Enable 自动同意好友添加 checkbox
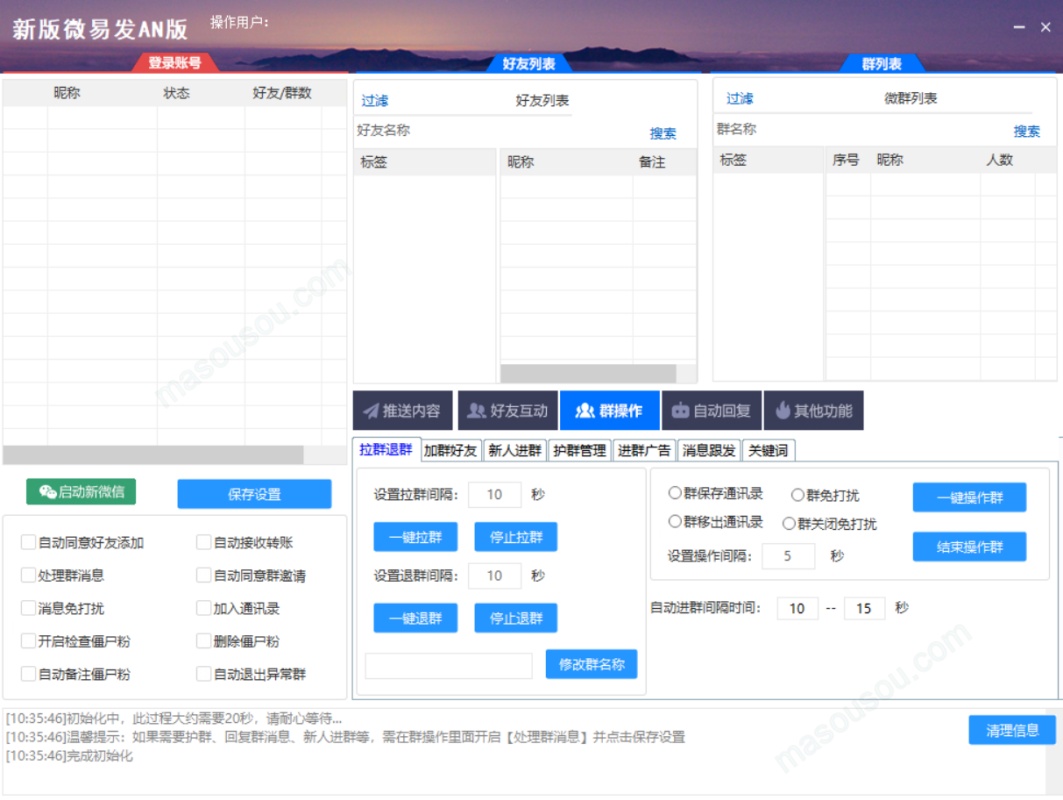Image resolution: width=1063 pixels, height=800 pixels. (28, 542)
